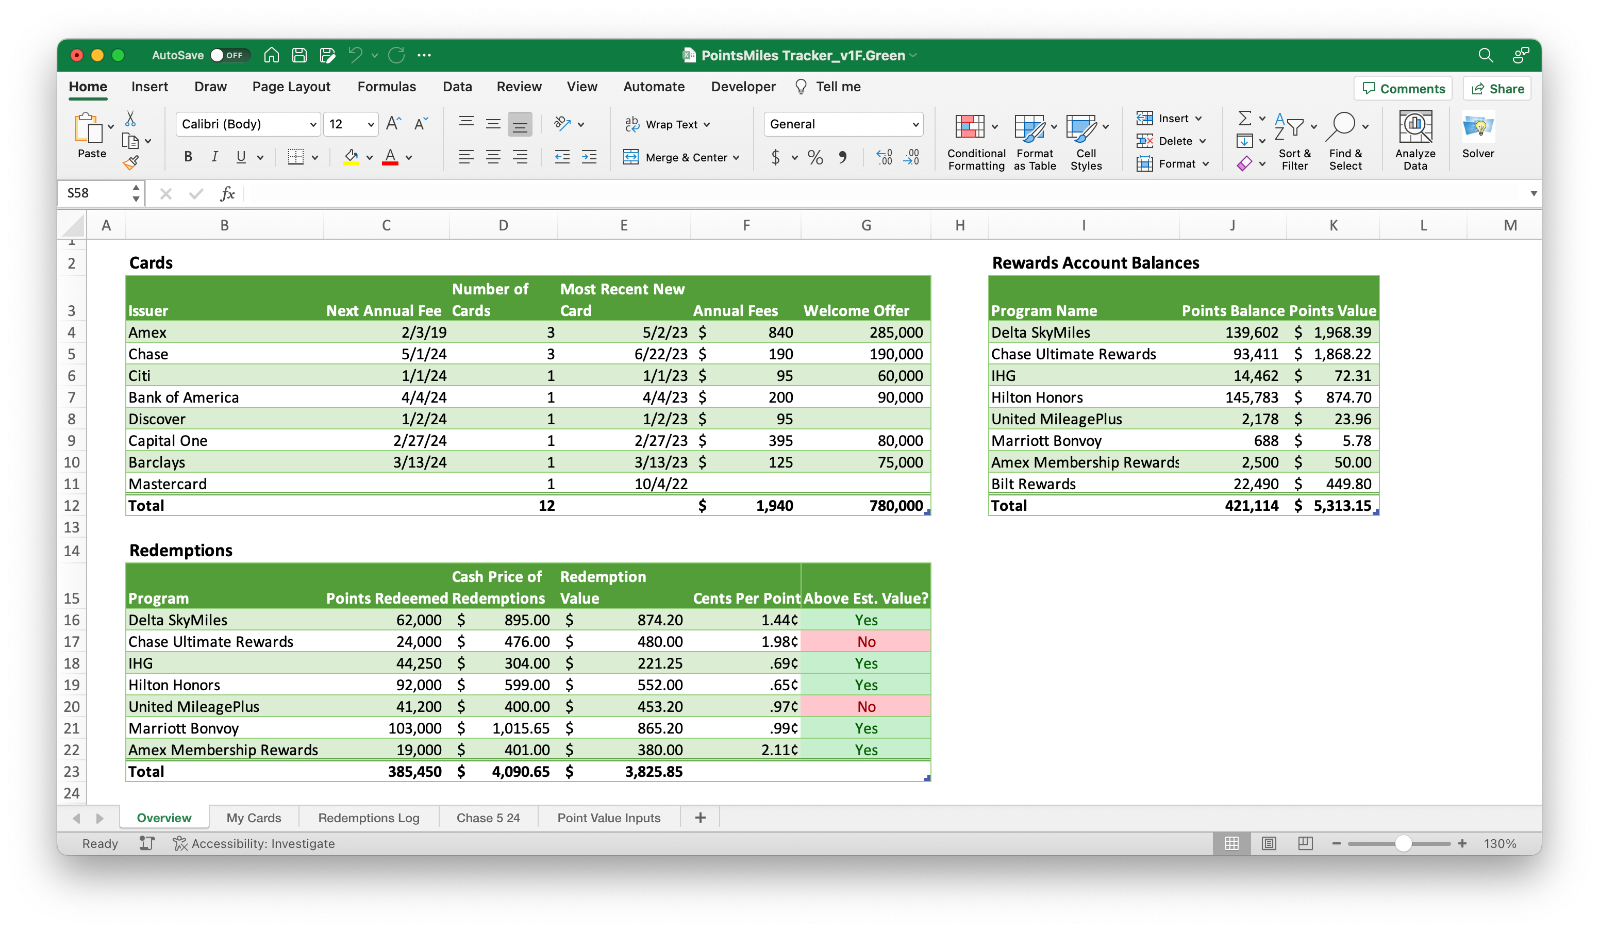Open Format as Table
This screenshot has height=931, width=1599.
pos(1035,142)
